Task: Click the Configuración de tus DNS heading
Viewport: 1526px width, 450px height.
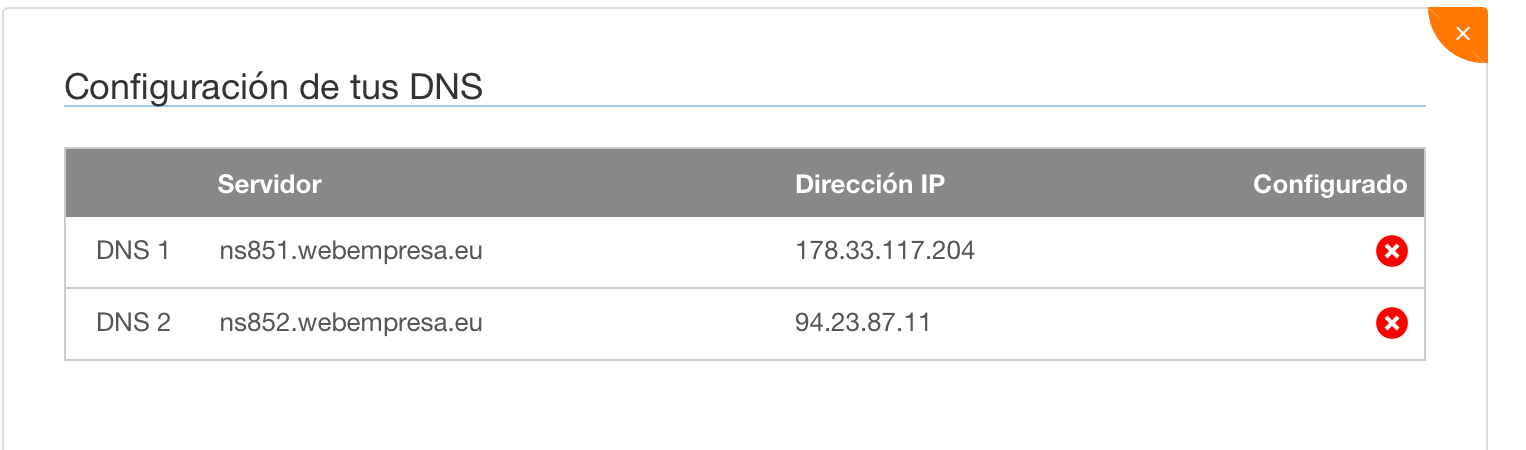Action: [x=273, y=87]
